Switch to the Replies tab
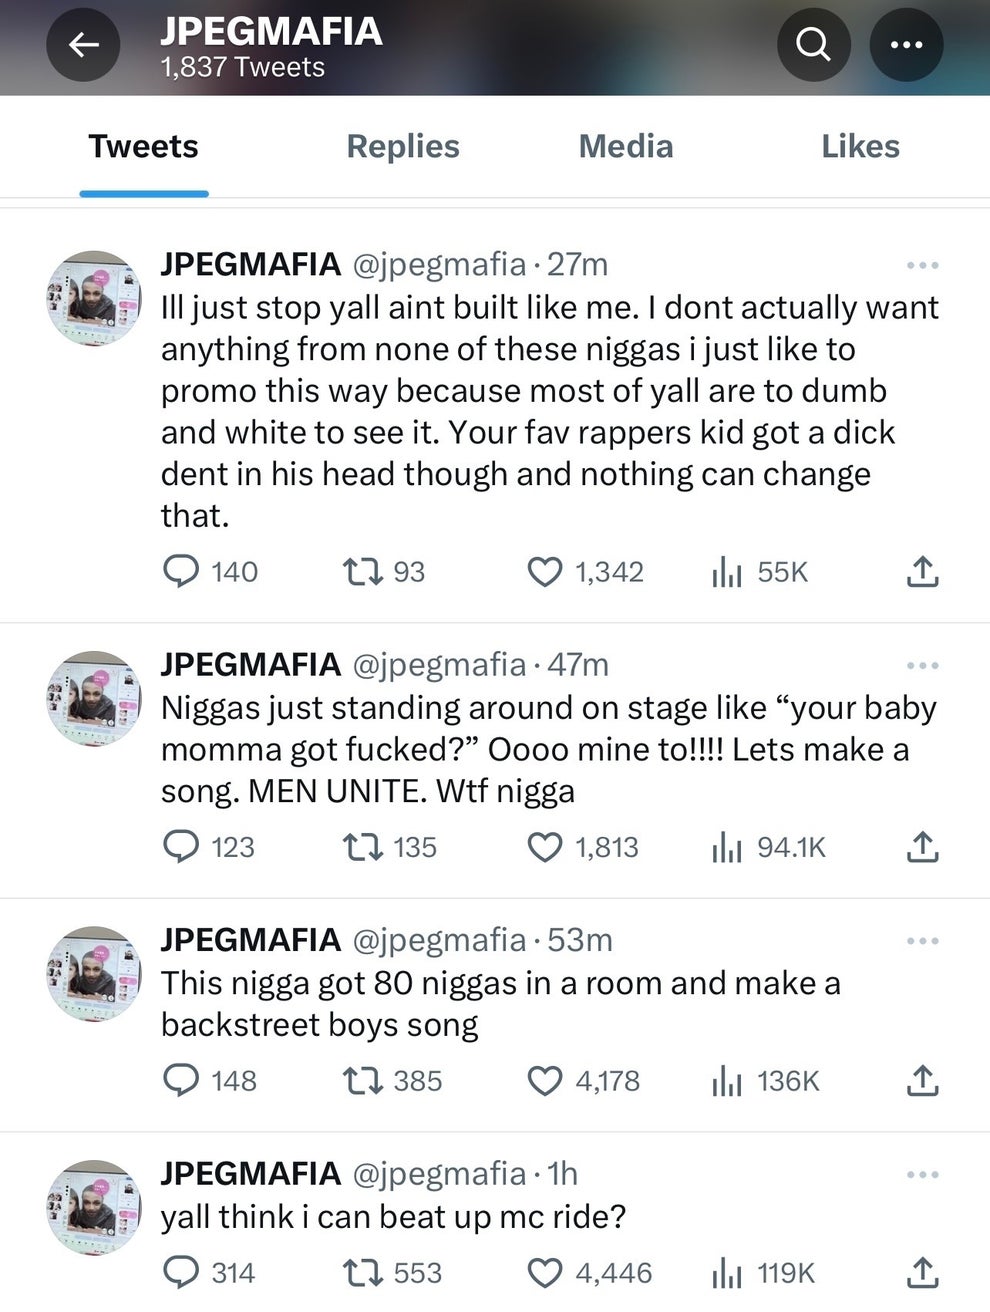The image size is (990, 1312). coord(403,146)
